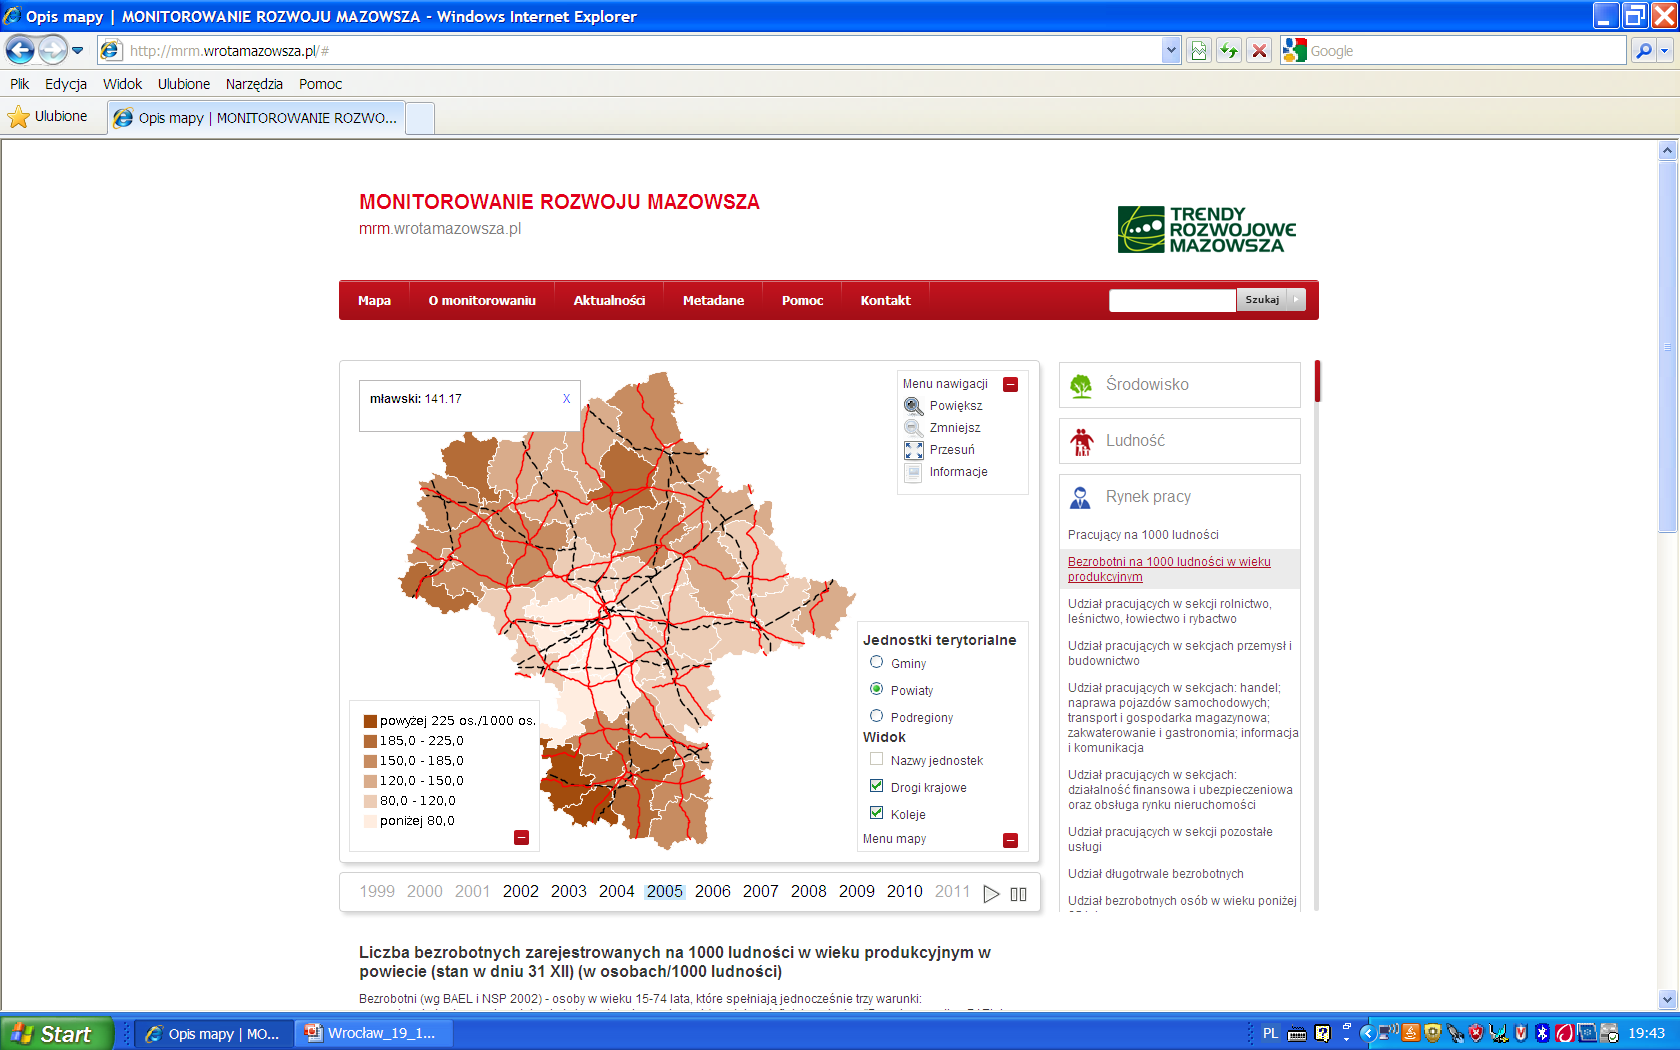Click the Ulubione favorites star icon
1680x1050 pixels.
[18, 117]
